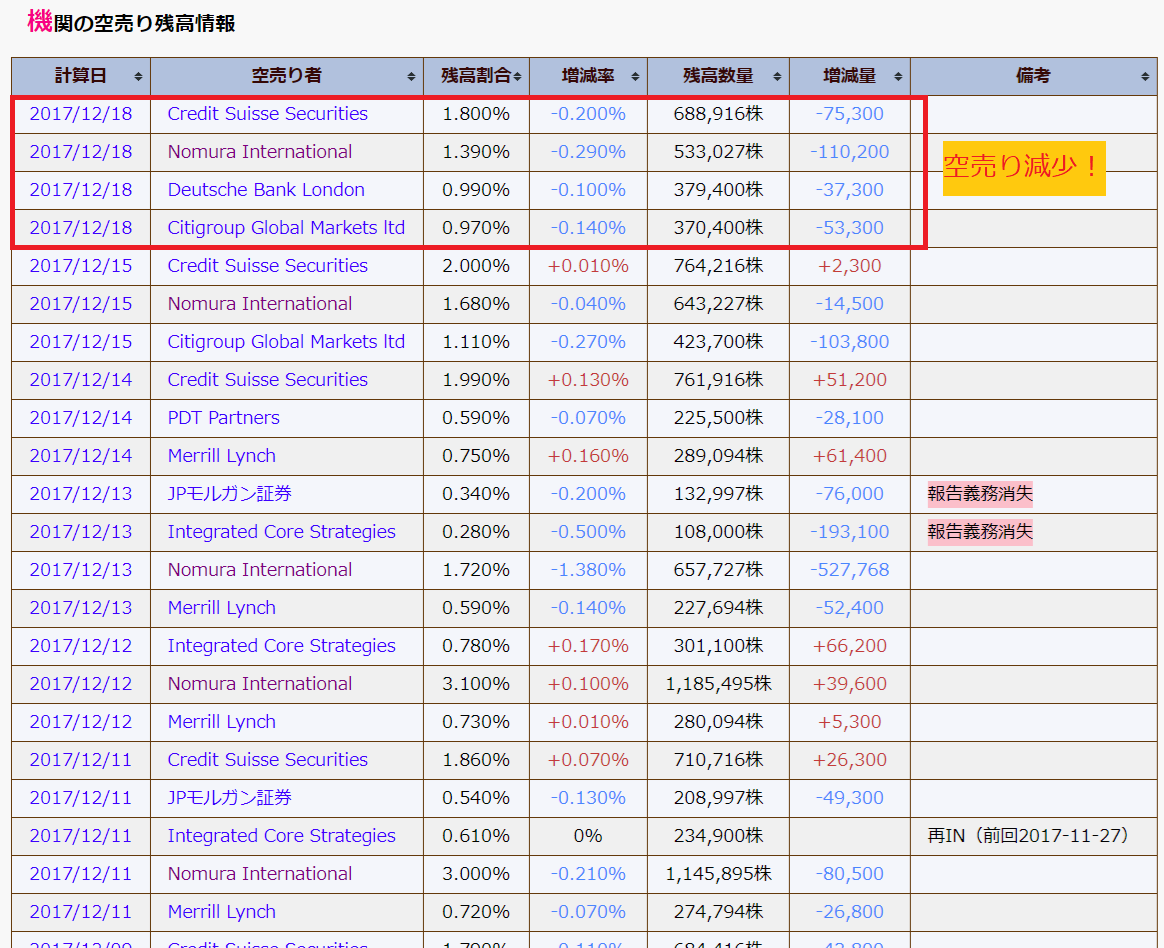Open Merrill Lynch link dated 2017/12/11

pos(221,912)
